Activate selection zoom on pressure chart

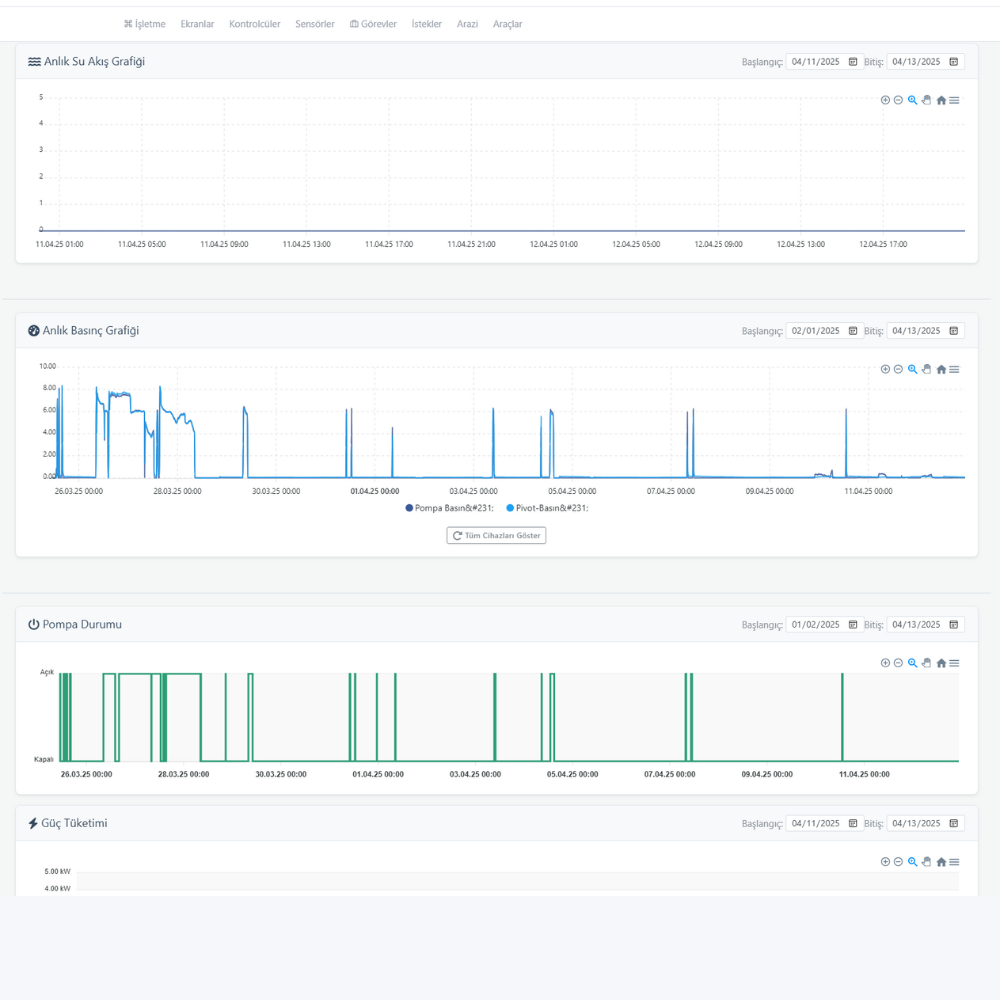912,369
